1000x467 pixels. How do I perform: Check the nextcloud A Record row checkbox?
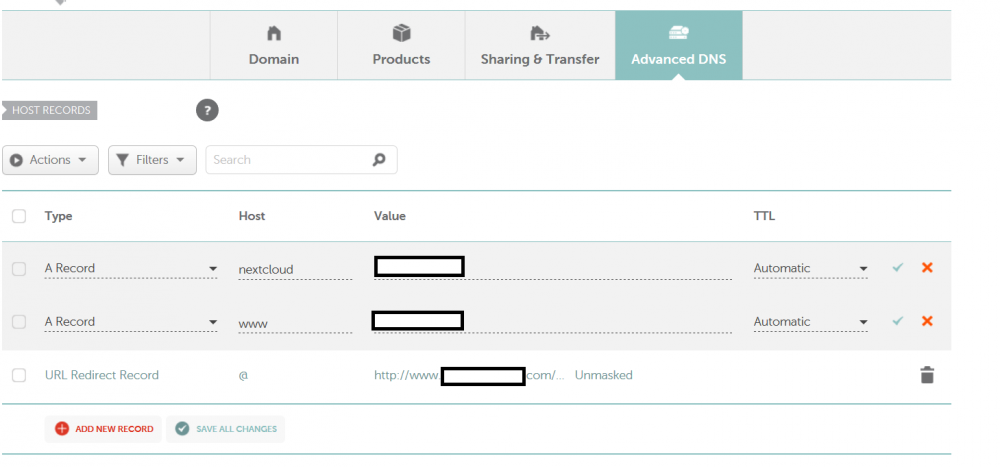(19, 269)
